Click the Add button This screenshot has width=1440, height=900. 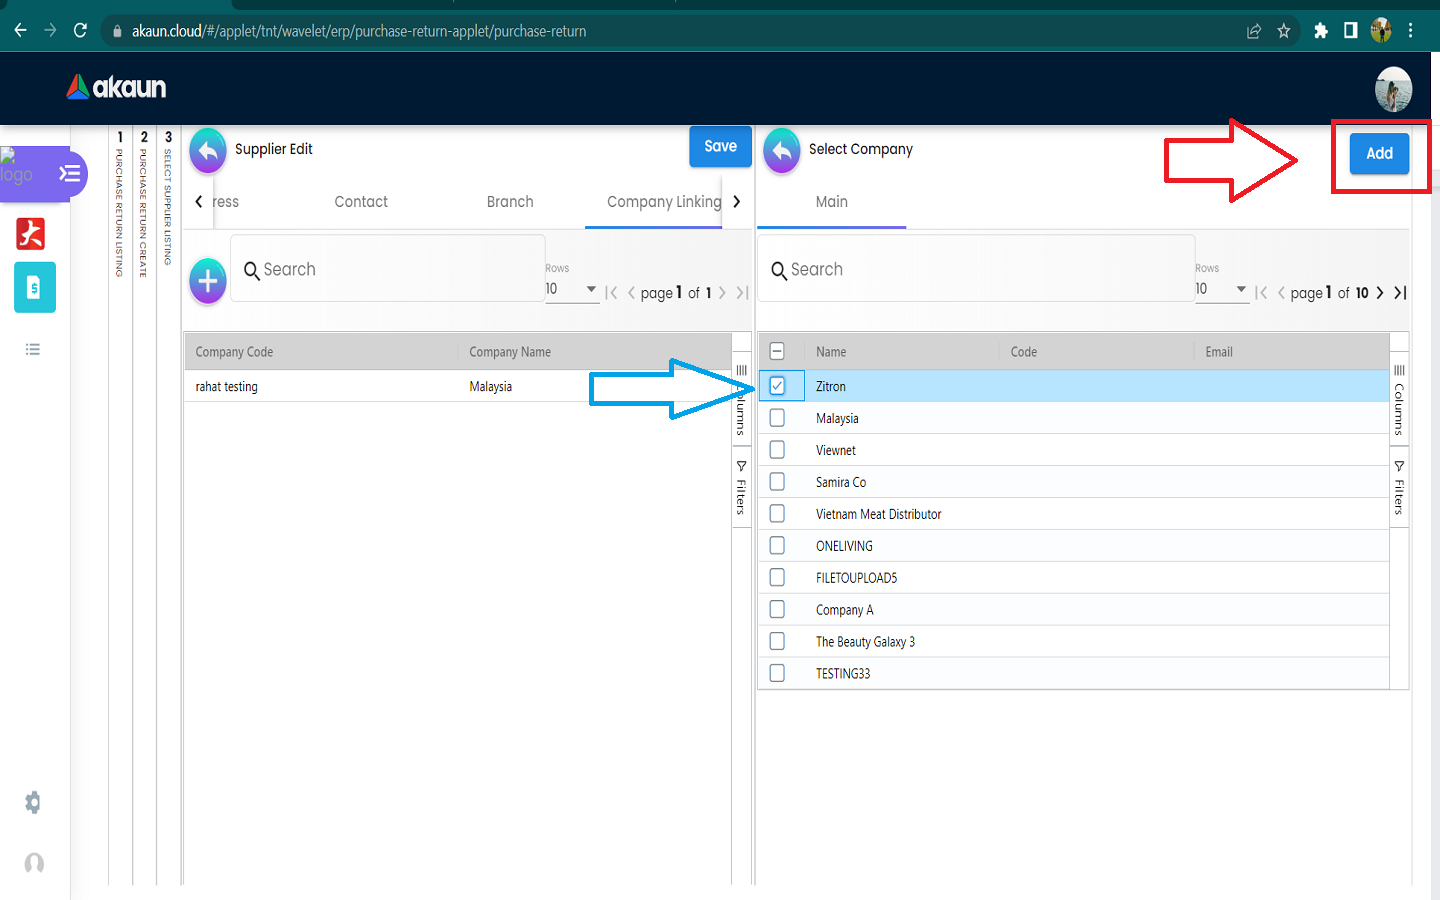[1379, 153]
